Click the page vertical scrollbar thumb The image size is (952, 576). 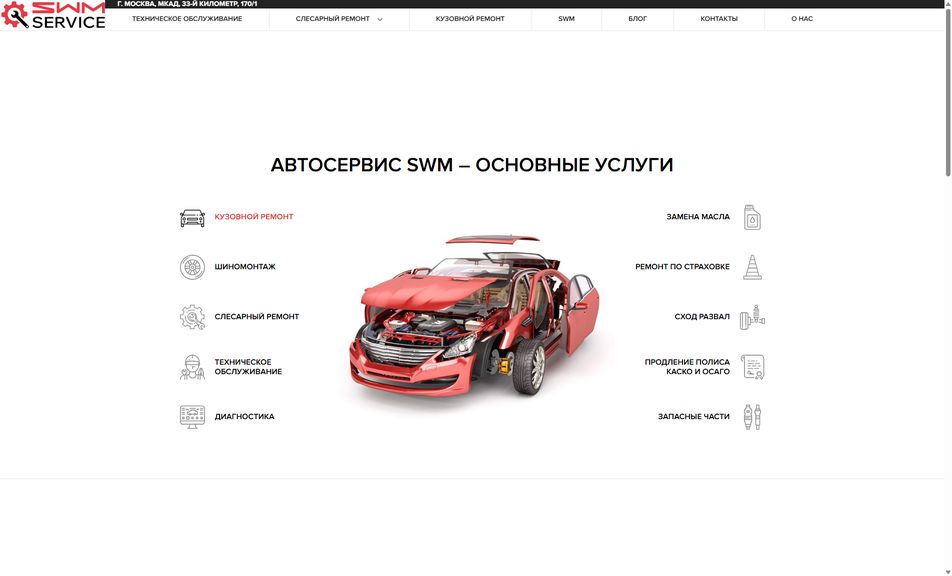pos(948,91)
